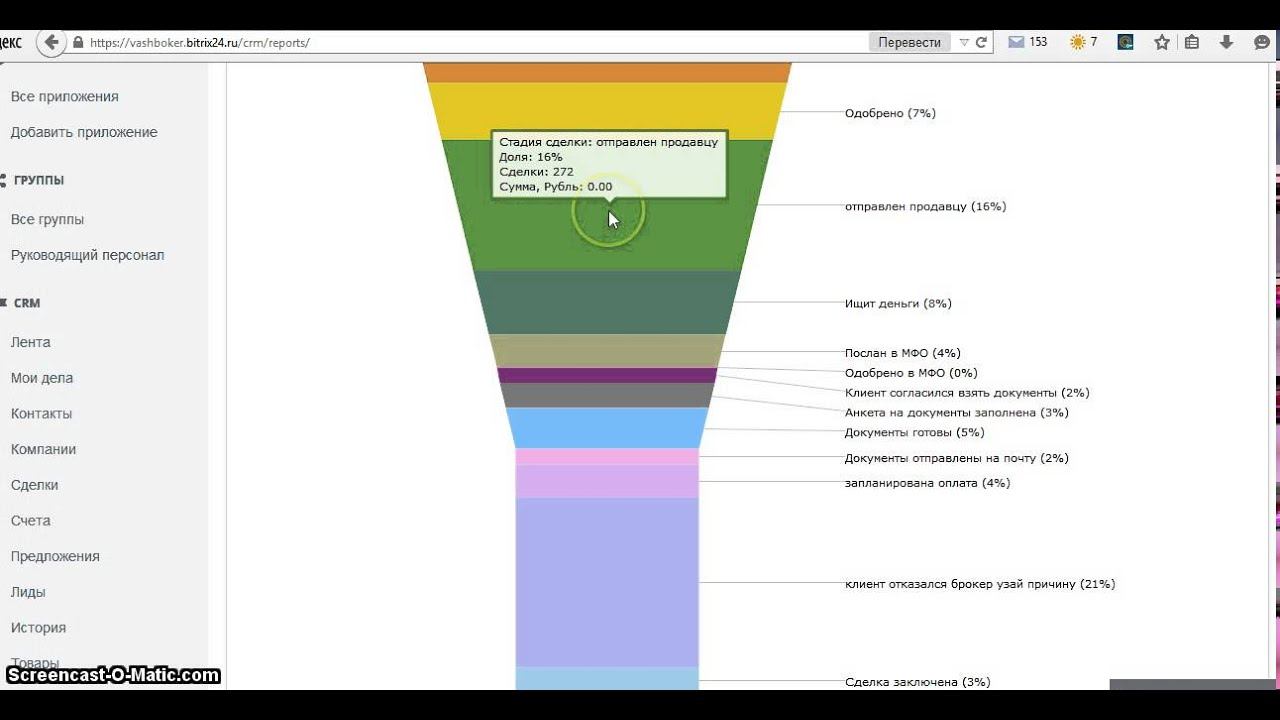The image size is (1280, 720).
Task: Click the smiley chat icon in the toolbar
Action: (x=1261, y=42)
